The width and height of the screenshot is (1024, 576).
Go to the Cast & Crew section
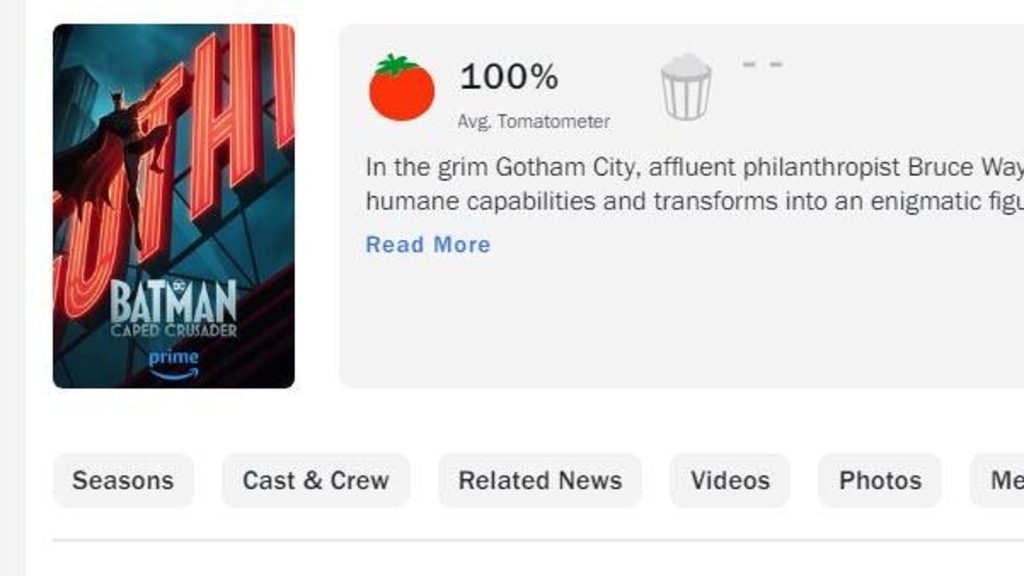[x=315, y=480]
